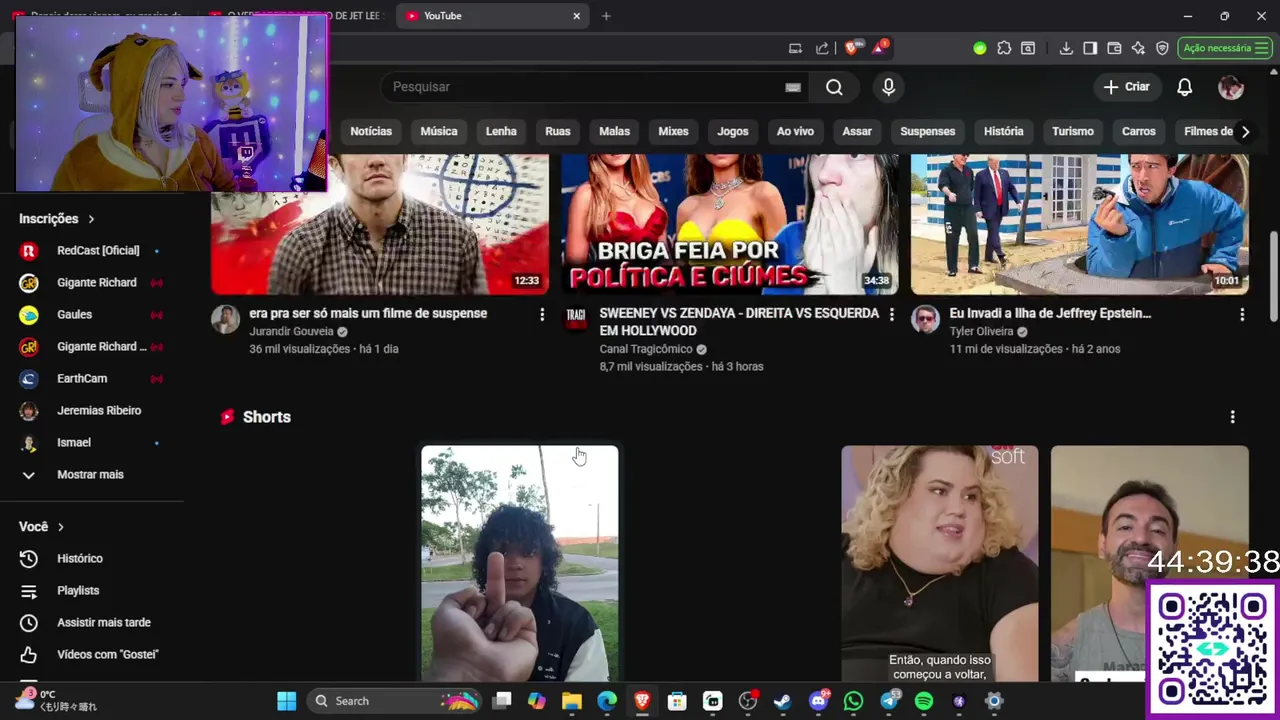Viewport: 1280px width, 720px height.
Task: Open the thumbs-up Vídeos com Gostei icon
Action: (29, 654)
